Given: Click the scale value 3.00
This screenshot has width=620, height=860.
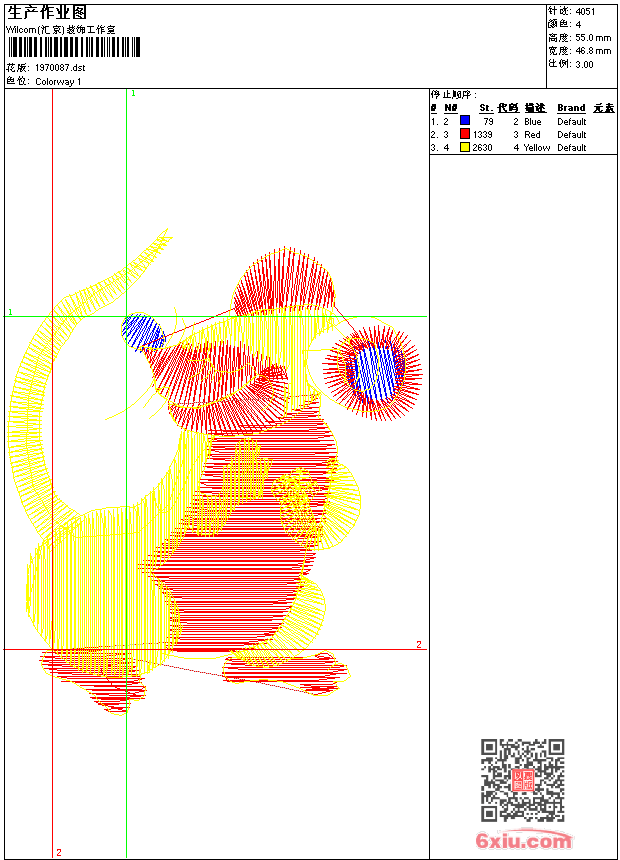Looking at the screenshot, I should [x=584, y=64].
